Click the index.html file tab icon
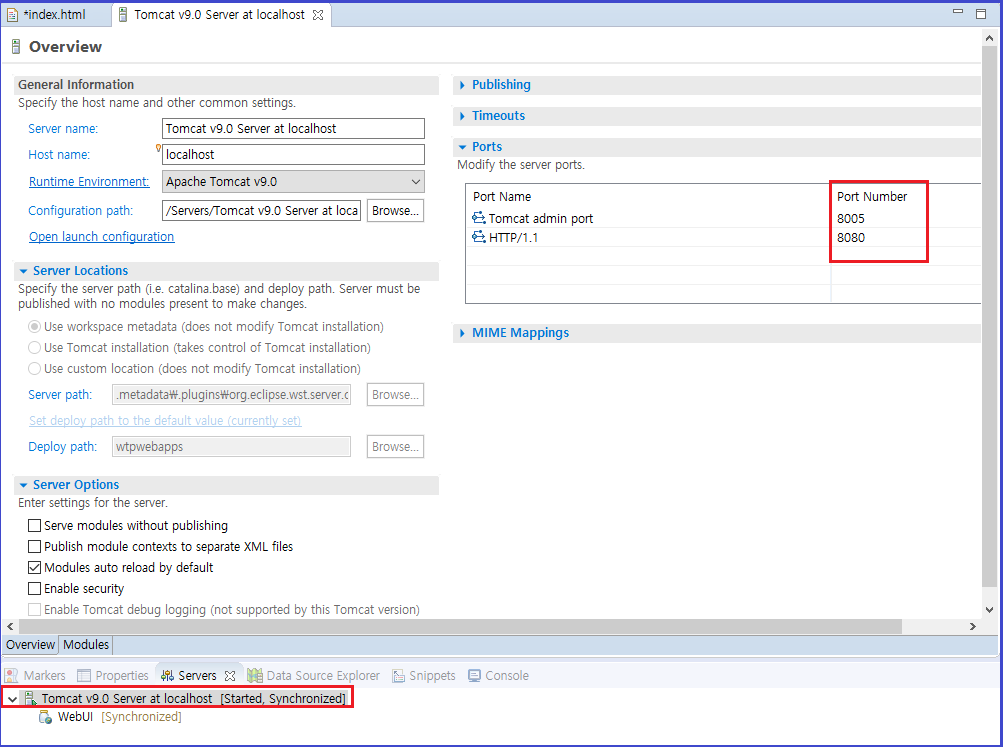The width and height of the screenshot is (1003, 747). pos(12,15)
